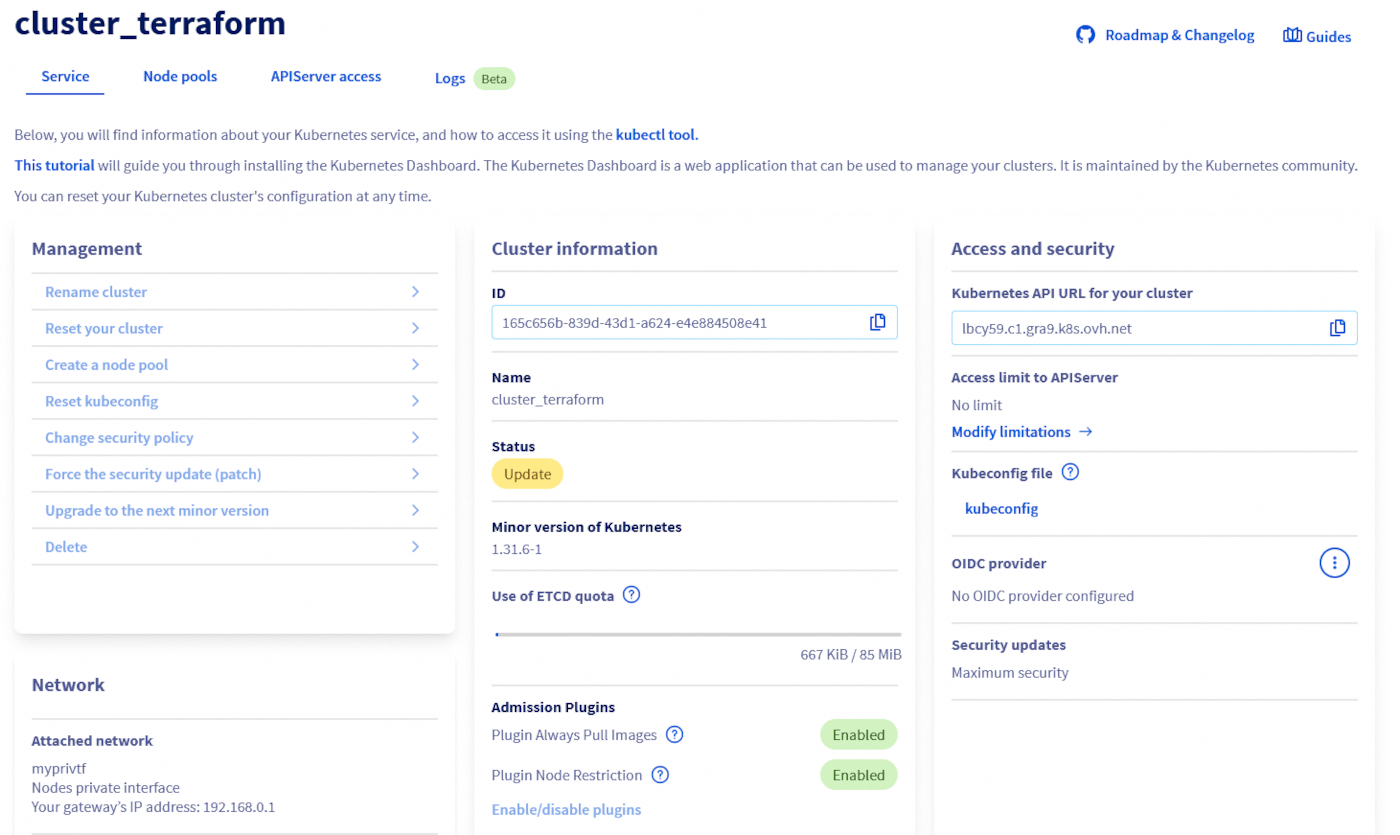The width and height of the screenshot is (1400, 835).
Task: Open the OIDC provider three-dot menu
Action: 1334,562
